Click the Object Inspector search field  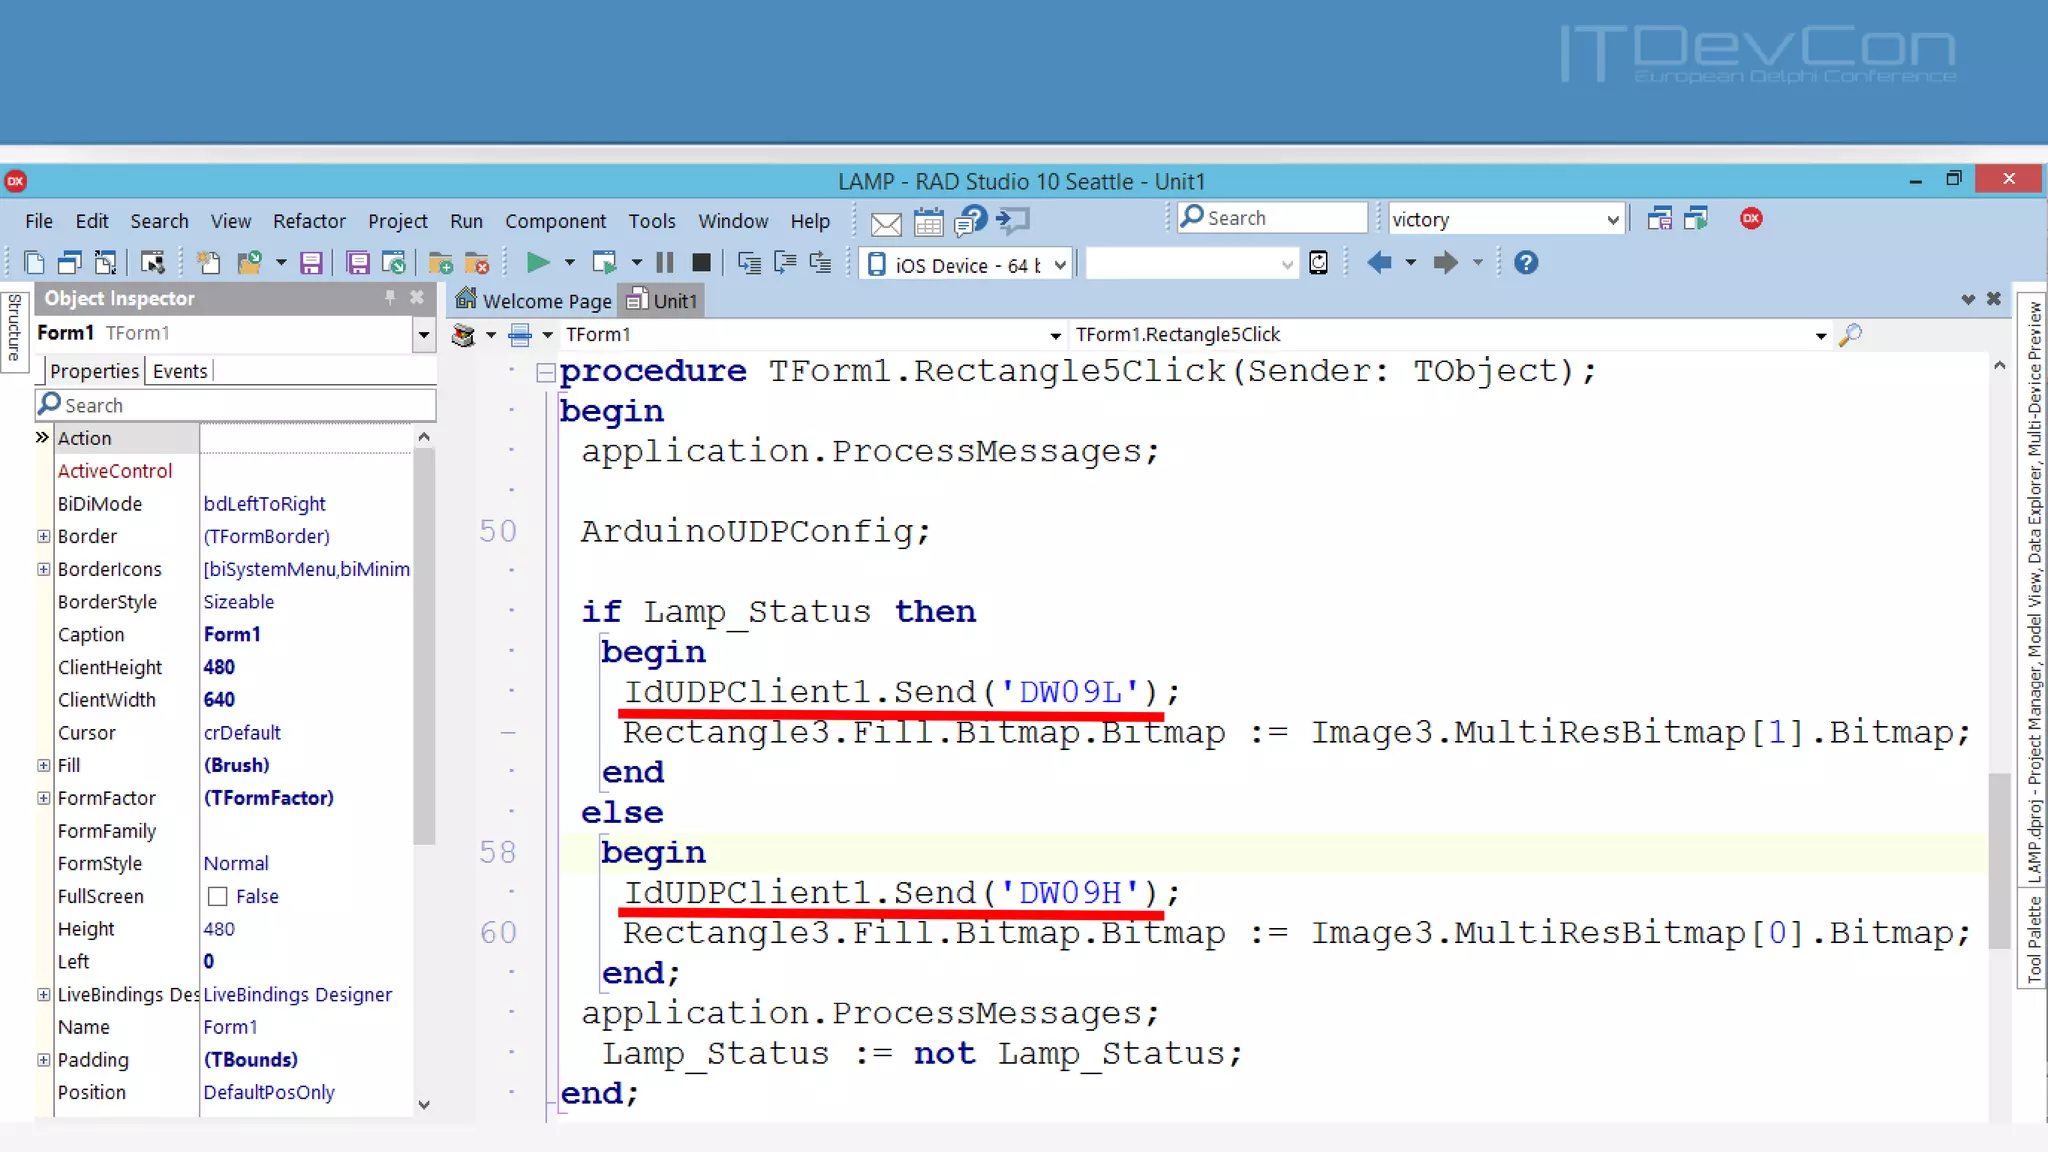pos(240,405)
